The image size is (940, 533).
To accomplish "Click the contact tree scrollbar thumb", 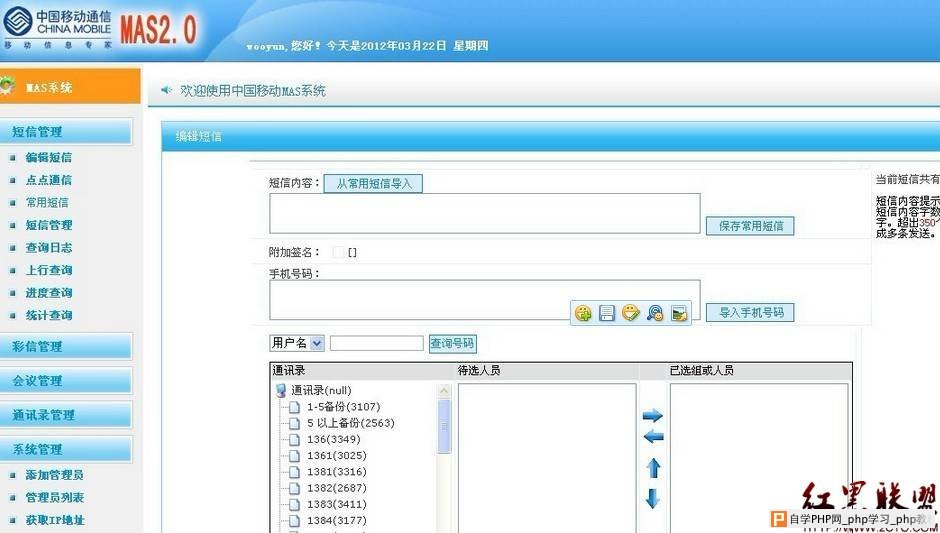I will pos(444,426).
